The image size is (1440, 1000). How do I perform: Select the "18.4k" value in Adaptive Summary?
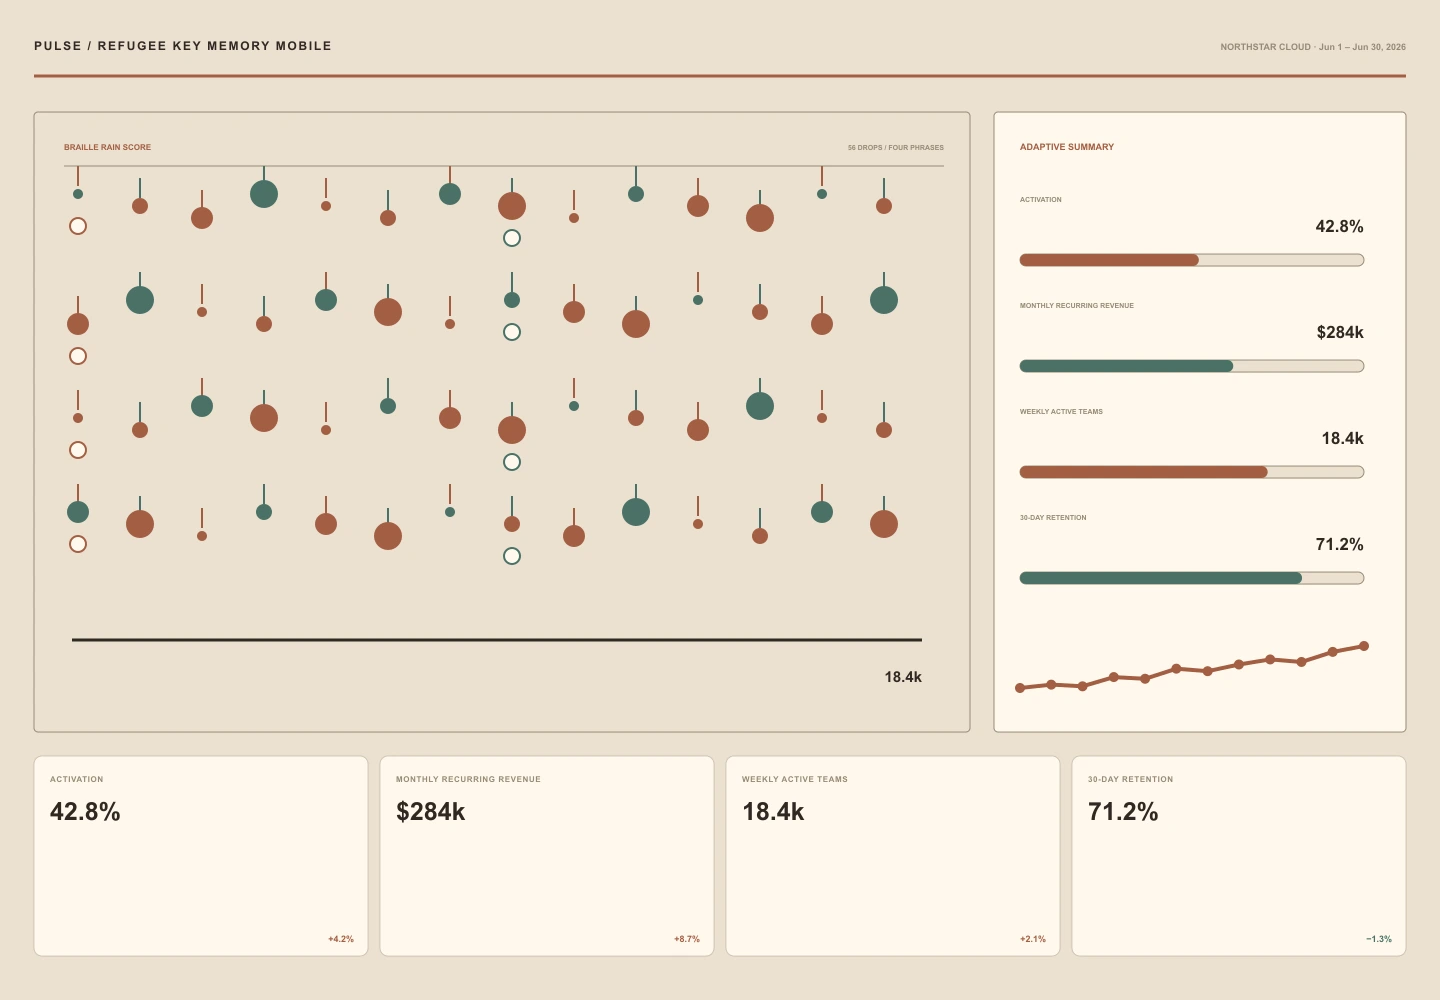(1343, 439)
